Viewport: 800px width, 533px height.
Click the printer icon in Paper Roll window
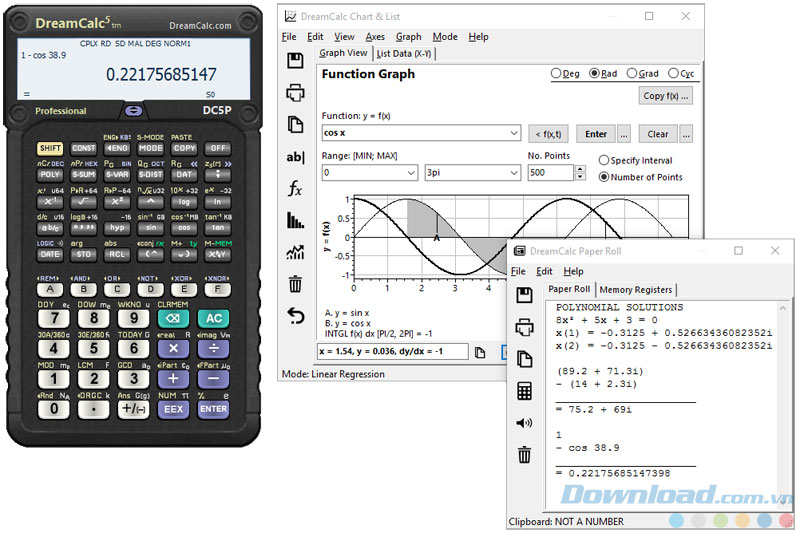524,327
